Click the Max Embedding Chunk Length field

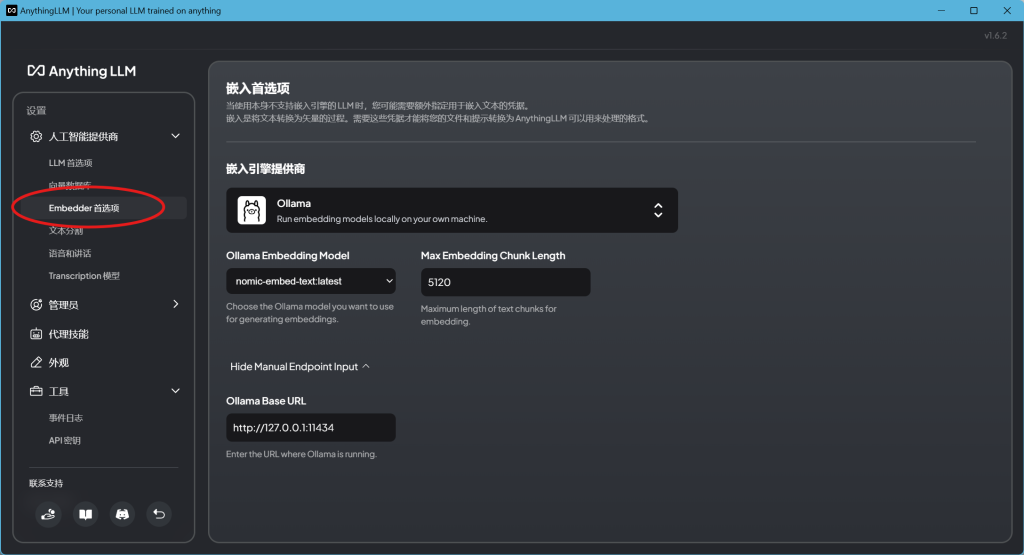tap(505, 282)
